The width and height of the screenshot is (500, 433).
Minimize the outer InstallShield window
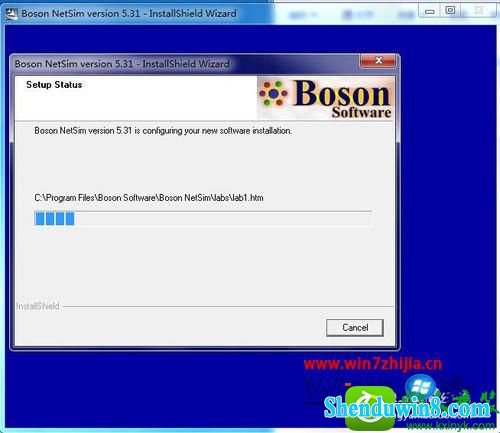coord(430,12)
